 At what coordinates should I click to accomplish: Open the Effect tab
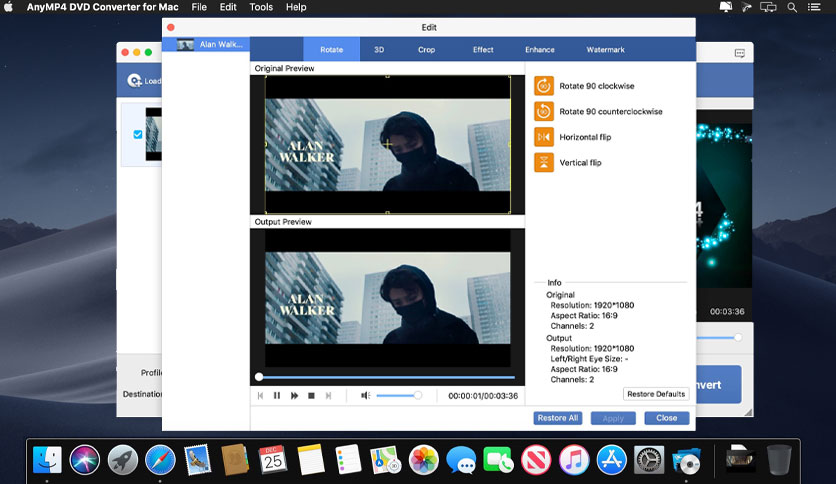[483, 50]
